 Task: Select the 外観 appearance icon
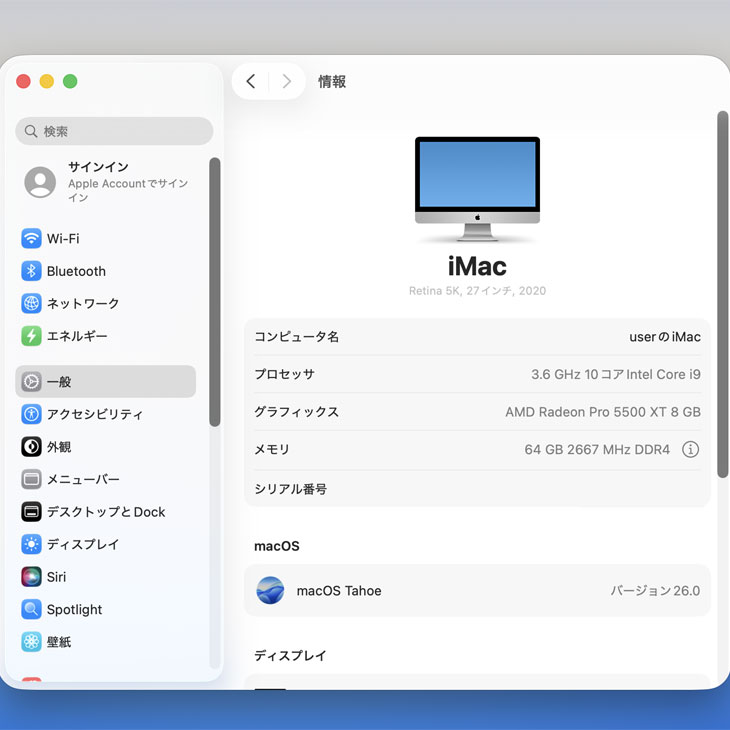pos(31,447)
